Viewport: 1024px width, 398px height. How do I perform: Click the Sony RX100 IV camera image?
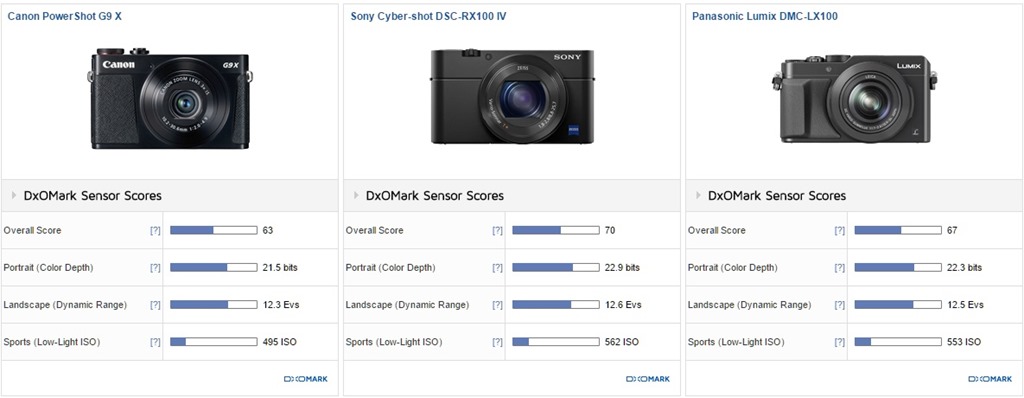[x=513, y=95]
